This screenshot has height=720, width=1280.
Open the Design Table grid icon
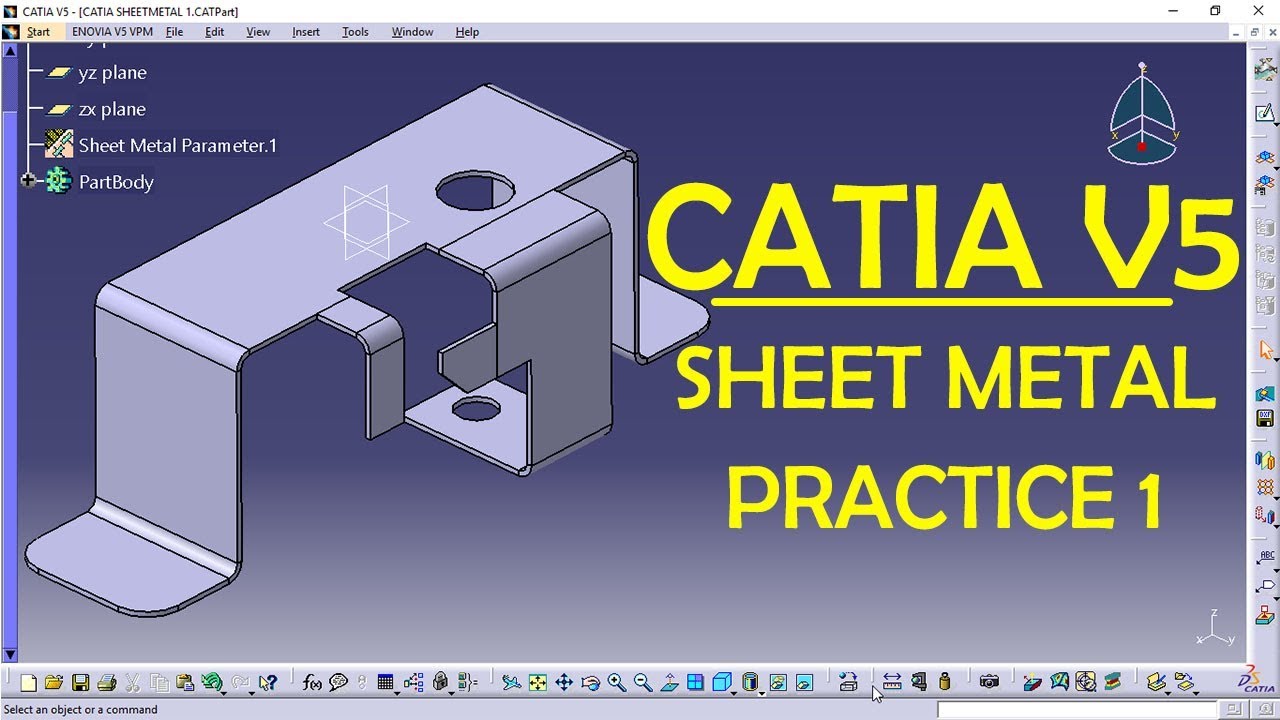click(385, 683)
